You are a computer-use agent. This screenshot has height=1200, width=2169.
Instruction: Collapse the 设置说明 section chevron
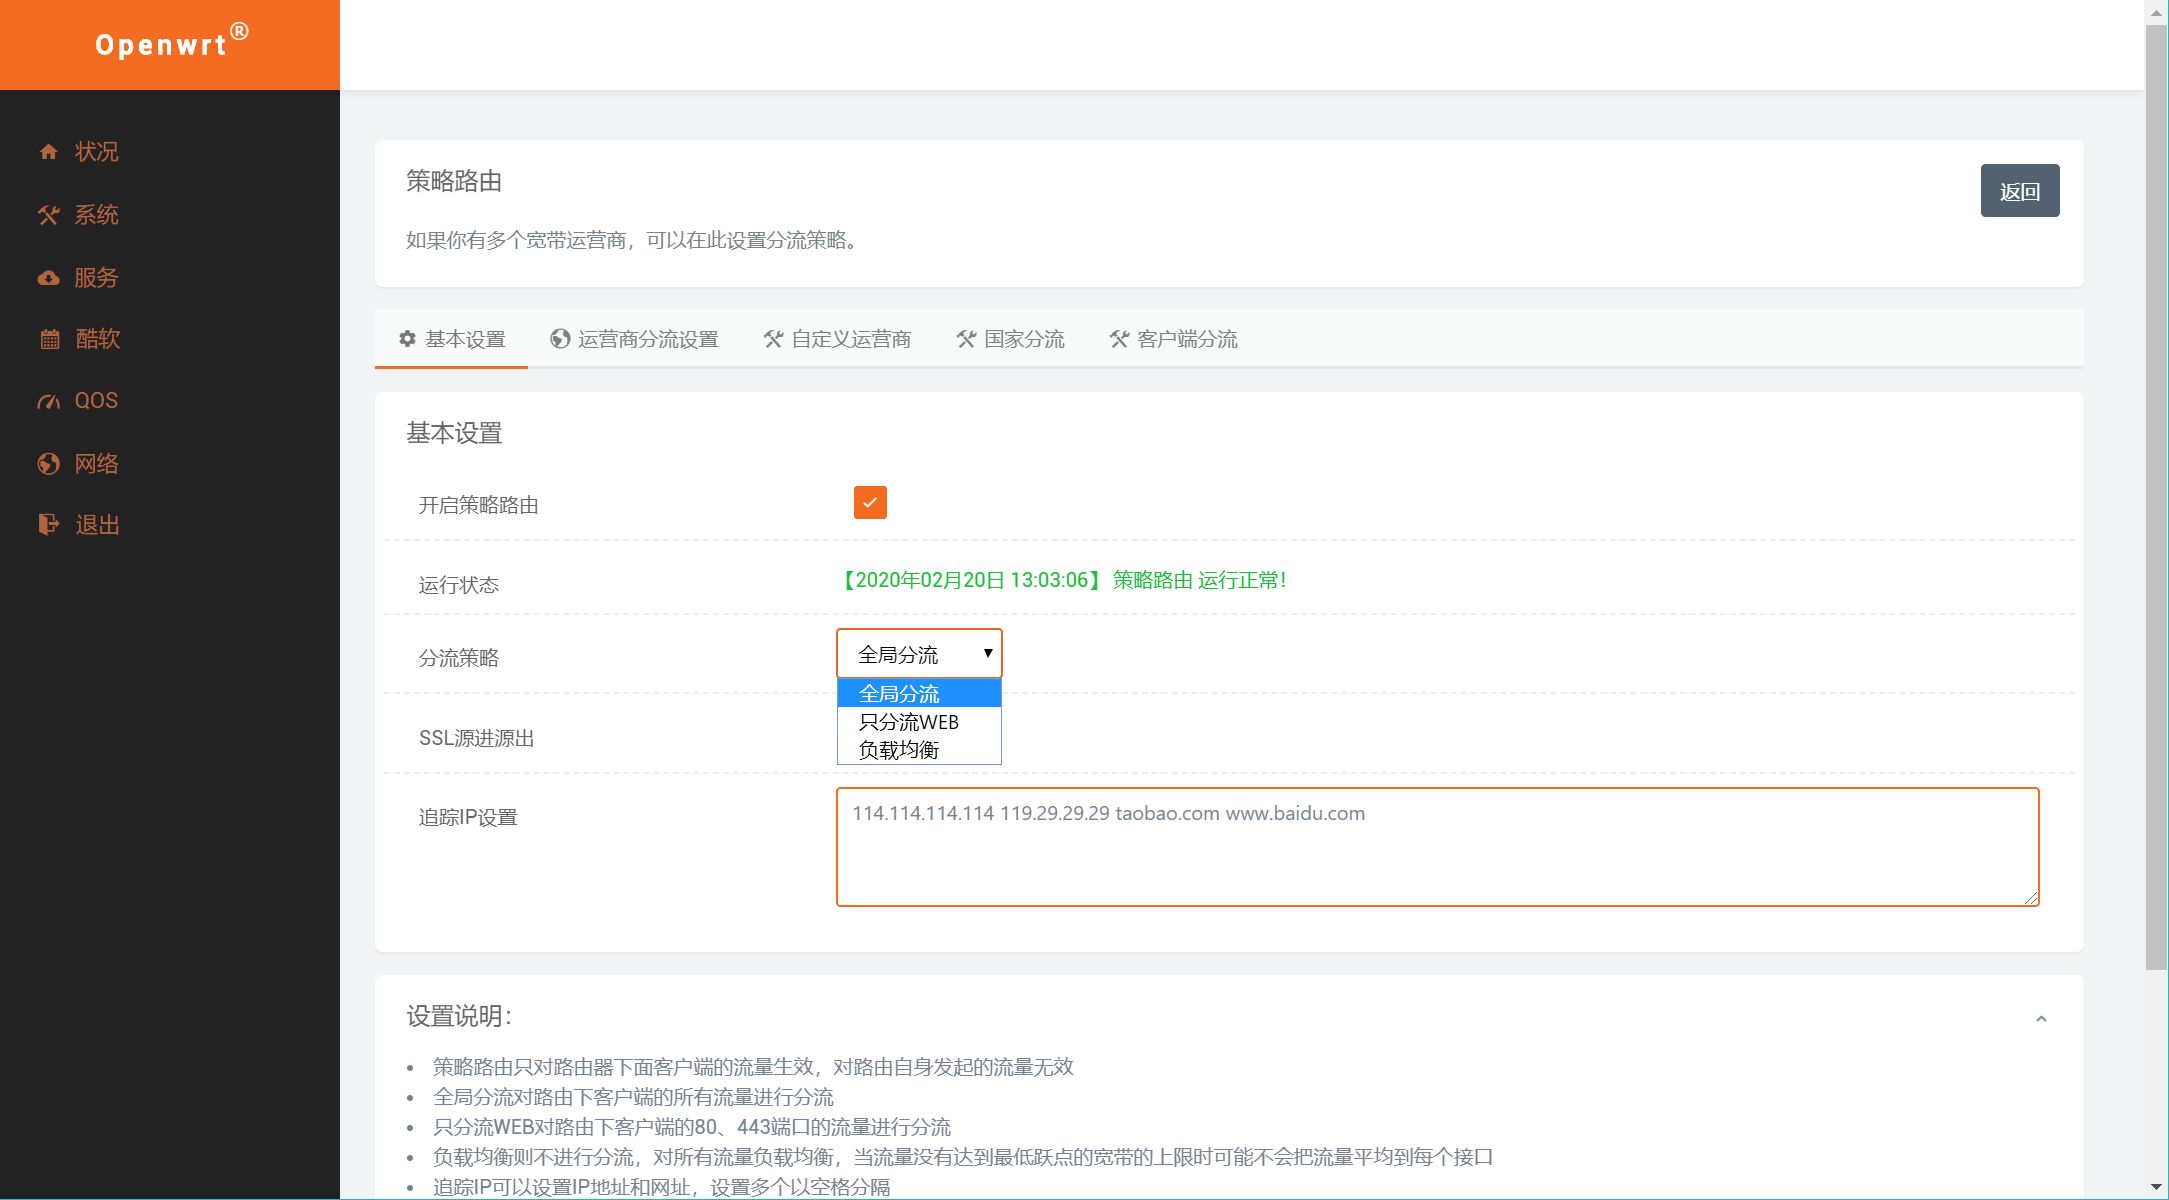pyautogui.click(x=2041, y=1019)
